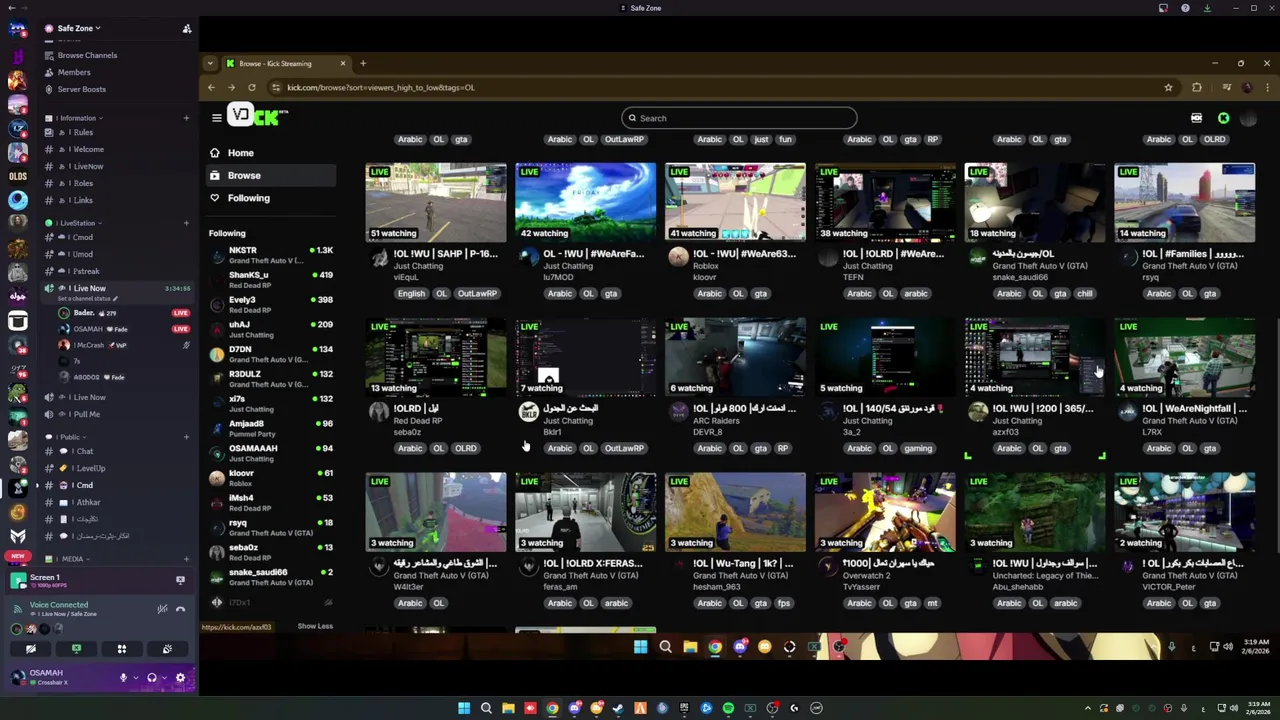The image size is (1280, 720).
Task: Disconnect from voice channel
Action: [180, 609]
